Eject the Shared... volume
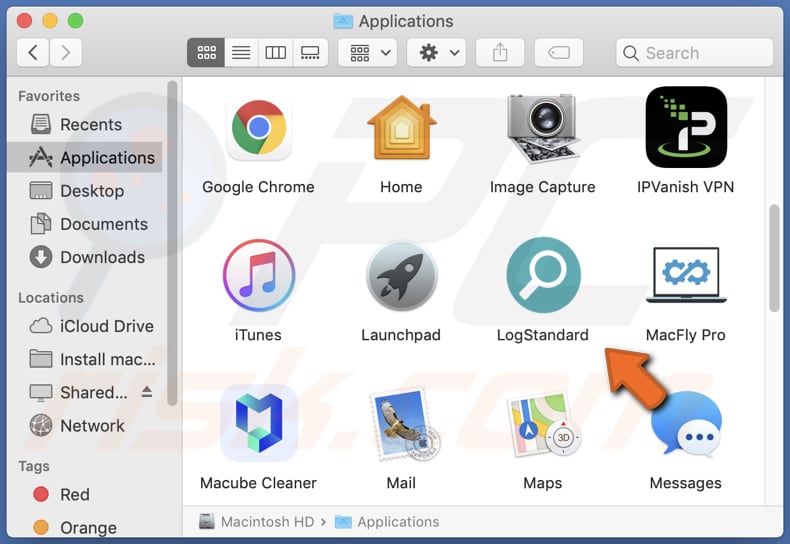Viewport: 790px width, 544px height. (147, 391)
